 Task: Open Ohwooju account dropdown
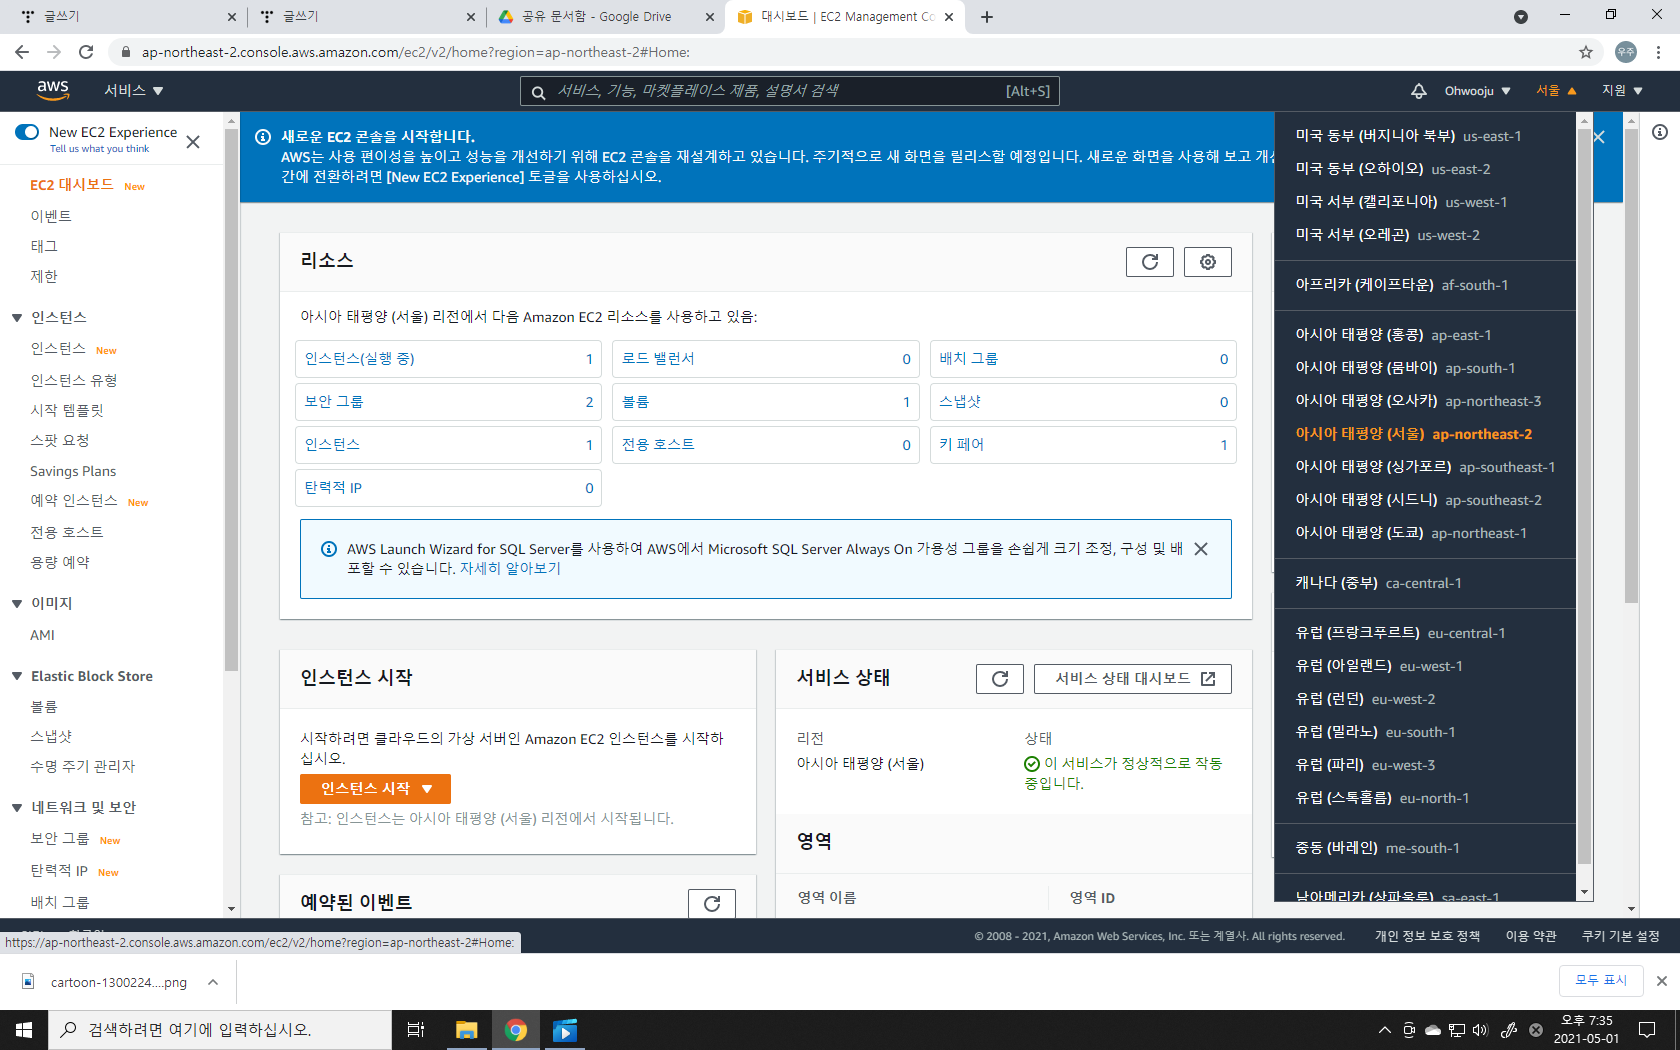1478,91
